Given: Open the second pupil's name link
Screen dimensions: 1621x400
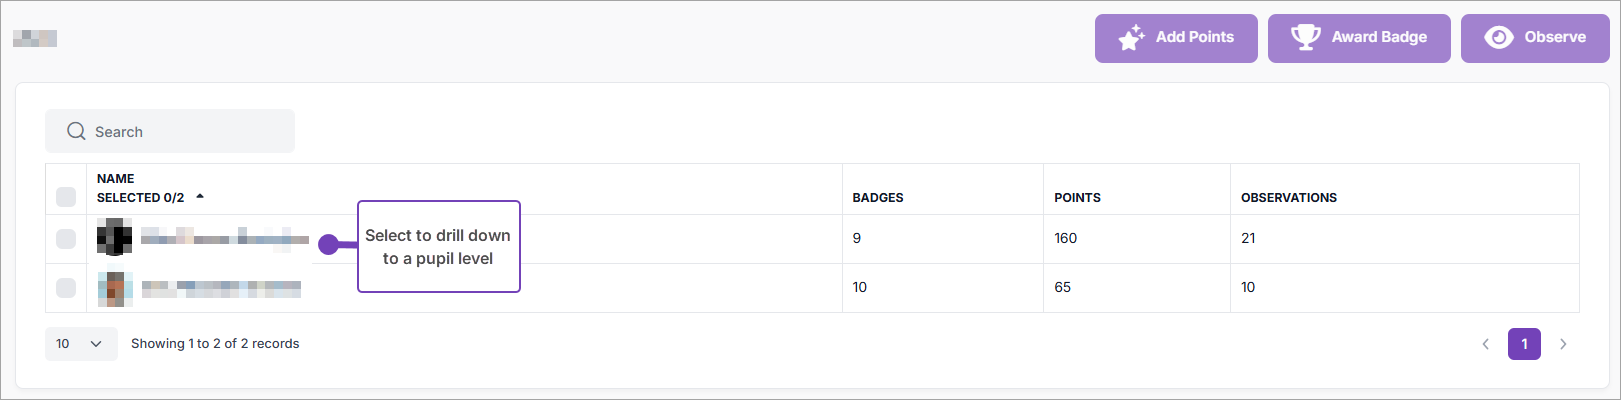Looking at the screenshot, I should [221, 288].
